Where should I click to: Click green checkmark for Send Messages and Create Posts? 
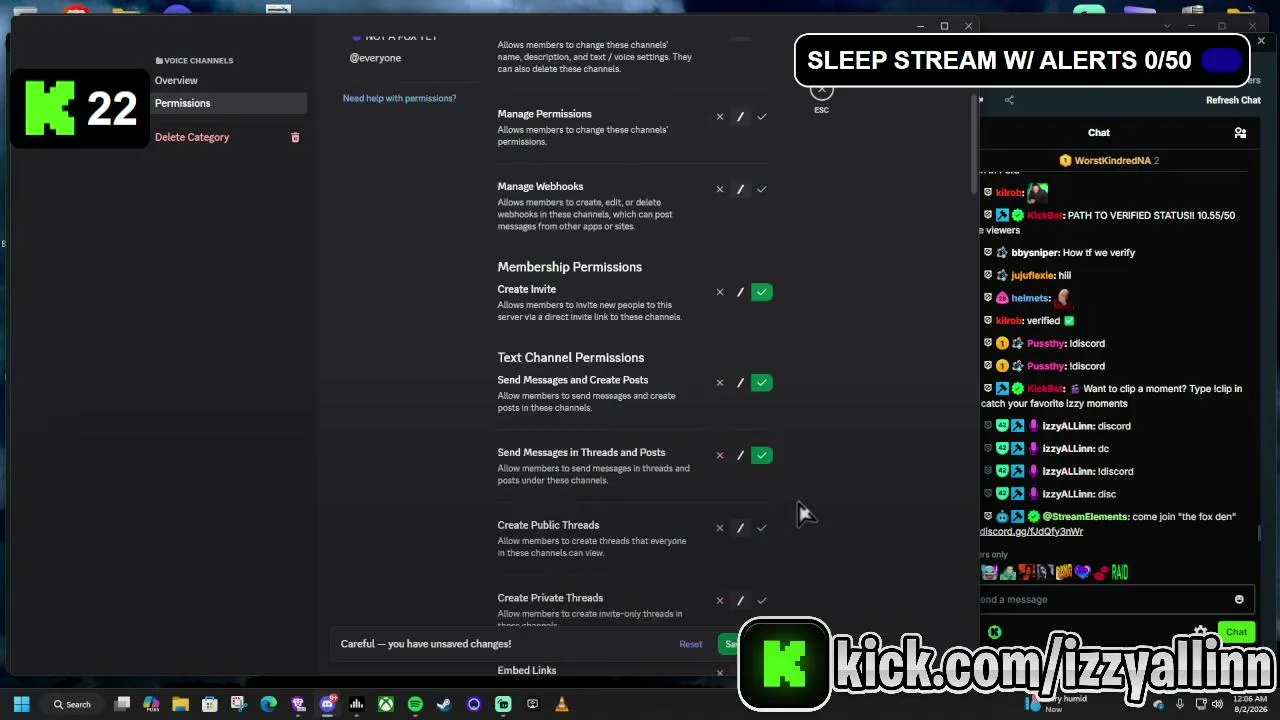(762, 383)
